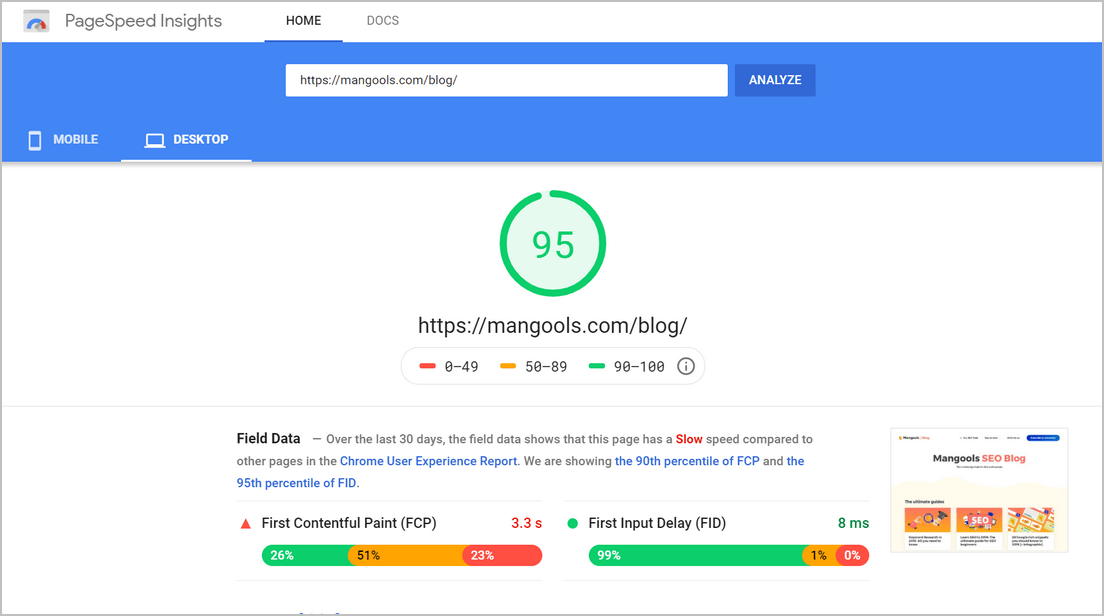Click the FCP 23% red bar segment
1104x616 pixels.
pos(503,555)
